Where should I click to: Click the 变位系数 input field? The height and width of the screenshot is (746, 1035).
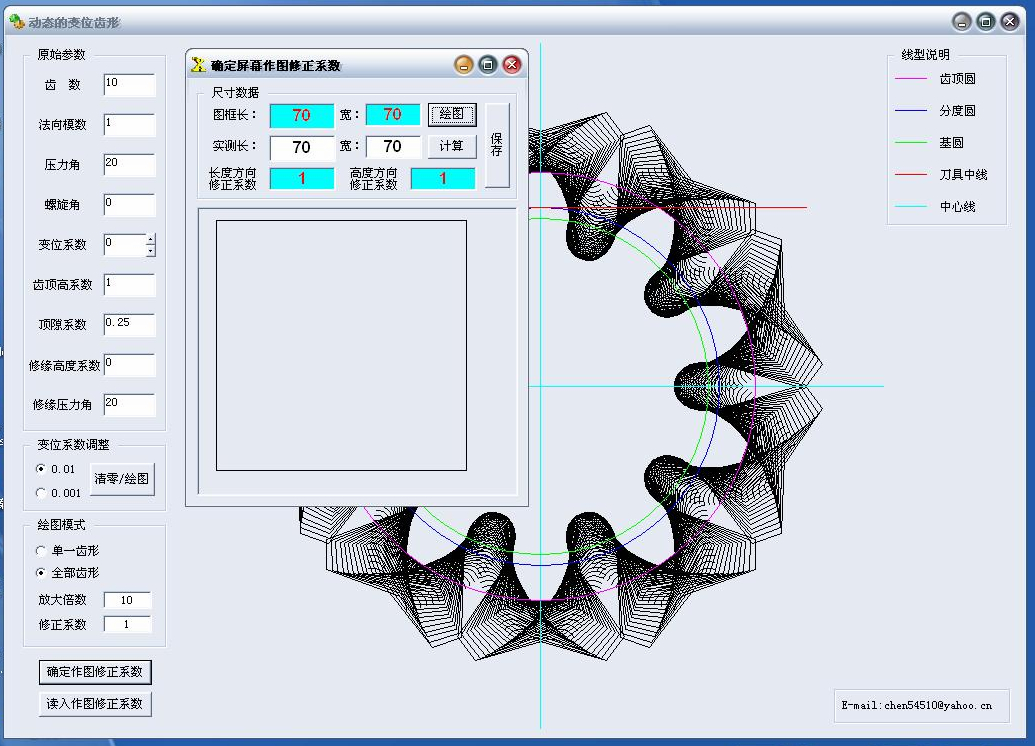125,245
